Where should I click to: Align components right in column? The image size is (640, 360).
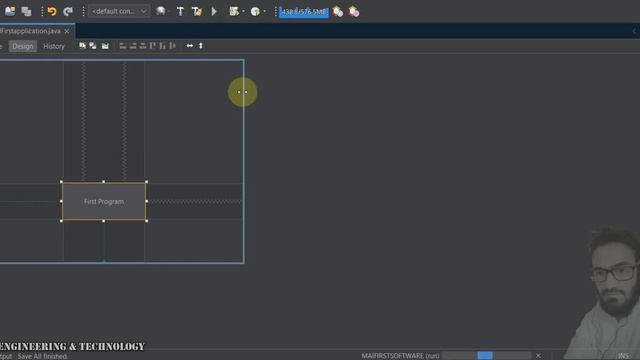point(133,46)
